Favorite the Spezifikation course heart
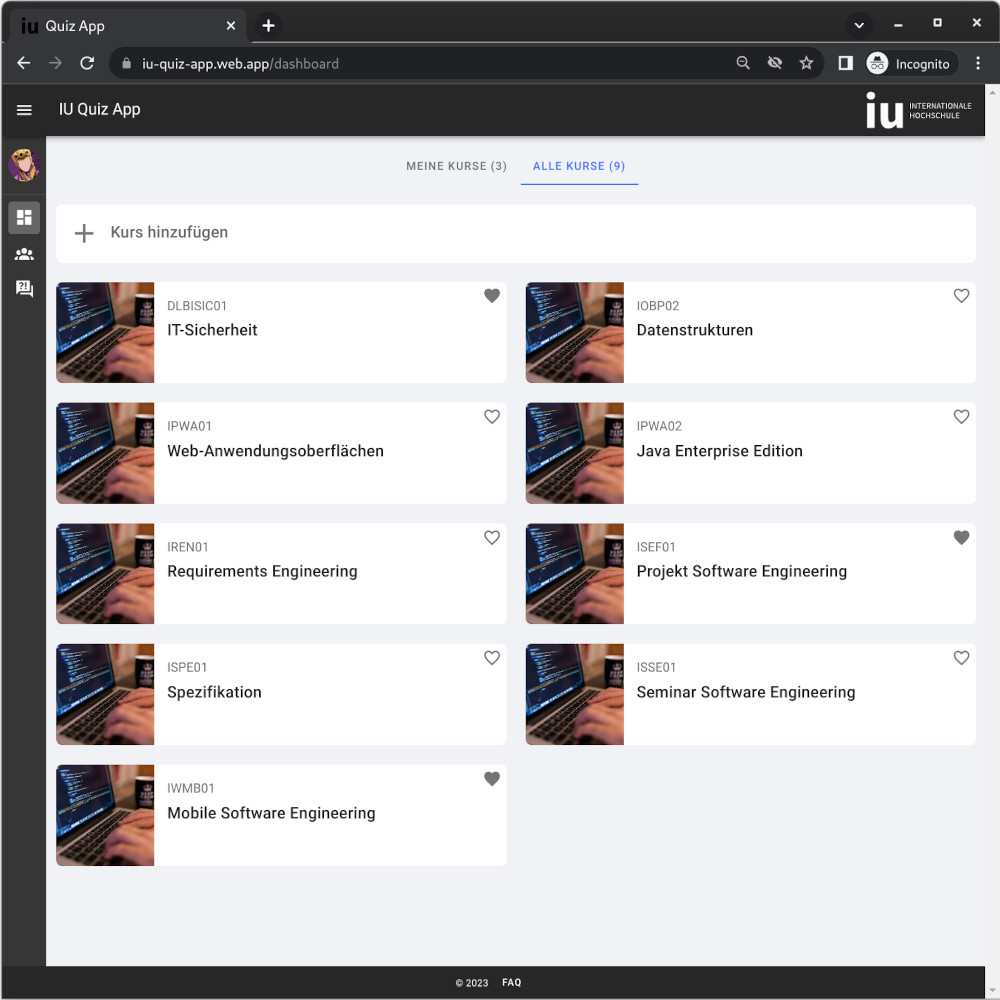The height and width of the screenshot is (1000, 1000). (x=492, y=658)
